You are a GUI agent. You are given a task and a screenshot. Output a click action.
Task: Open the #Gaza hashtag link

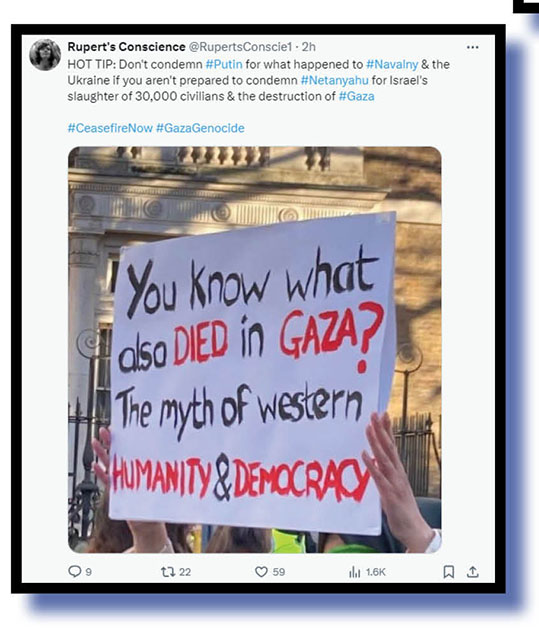click(356, 96)
